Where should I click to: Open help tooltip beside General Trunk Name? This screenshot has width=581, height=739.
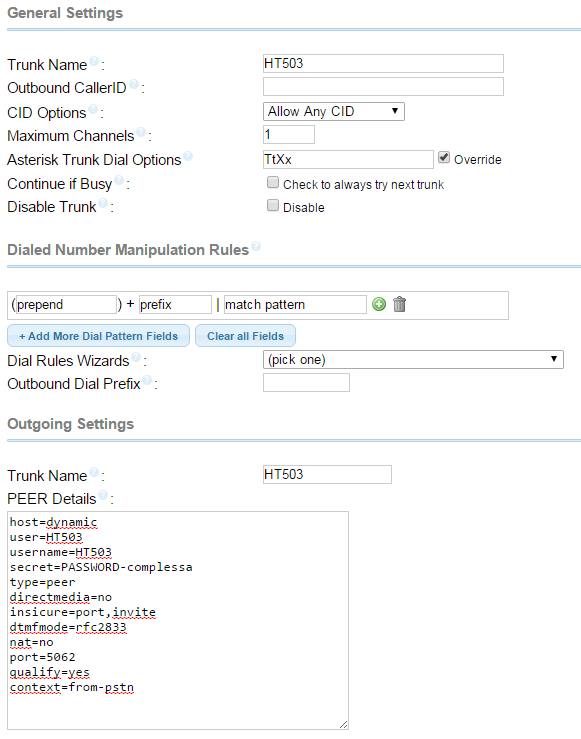pos(94,61)
